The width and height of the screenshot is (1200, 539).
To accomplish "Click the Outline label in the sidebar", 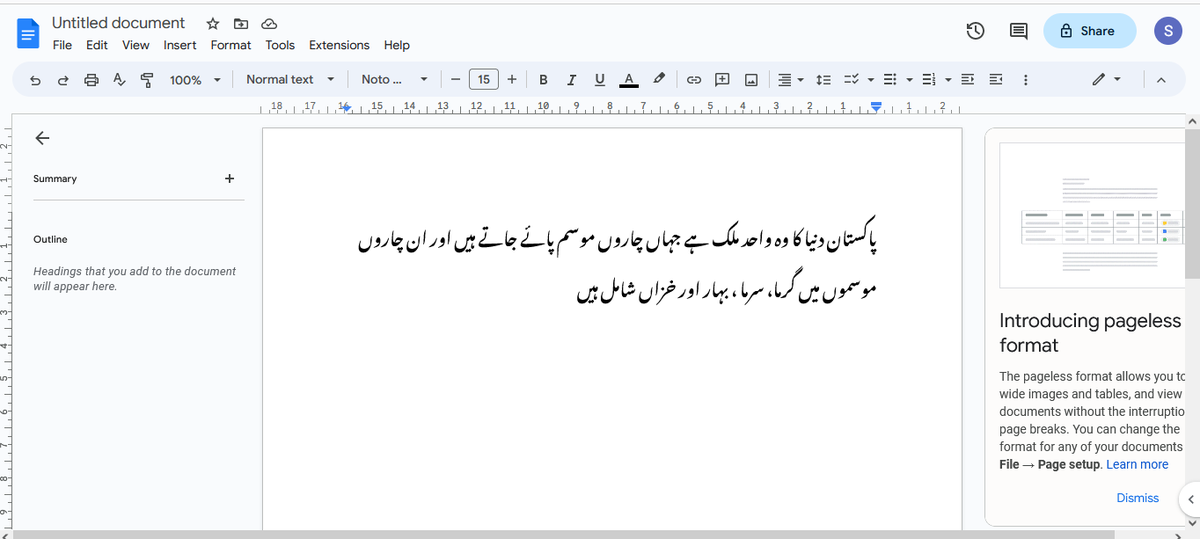I will click(x=50, y=239).
